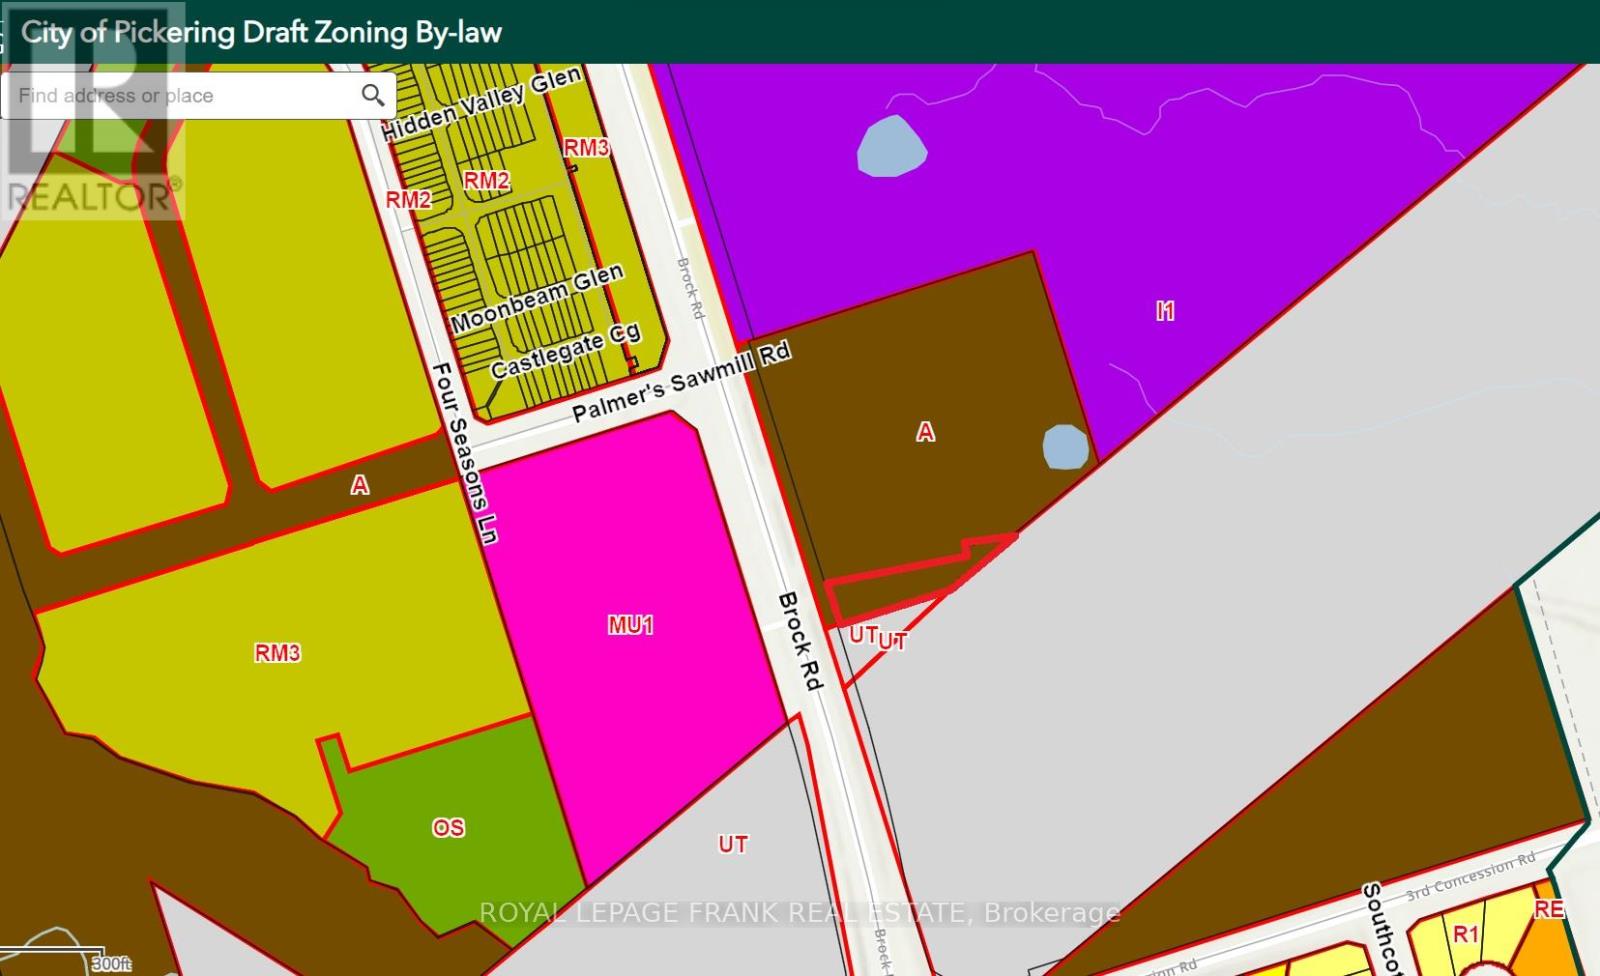Screen dimensions: 1600x976
Task: Click the blue pond in the purple zone
Action: [891, 147]
